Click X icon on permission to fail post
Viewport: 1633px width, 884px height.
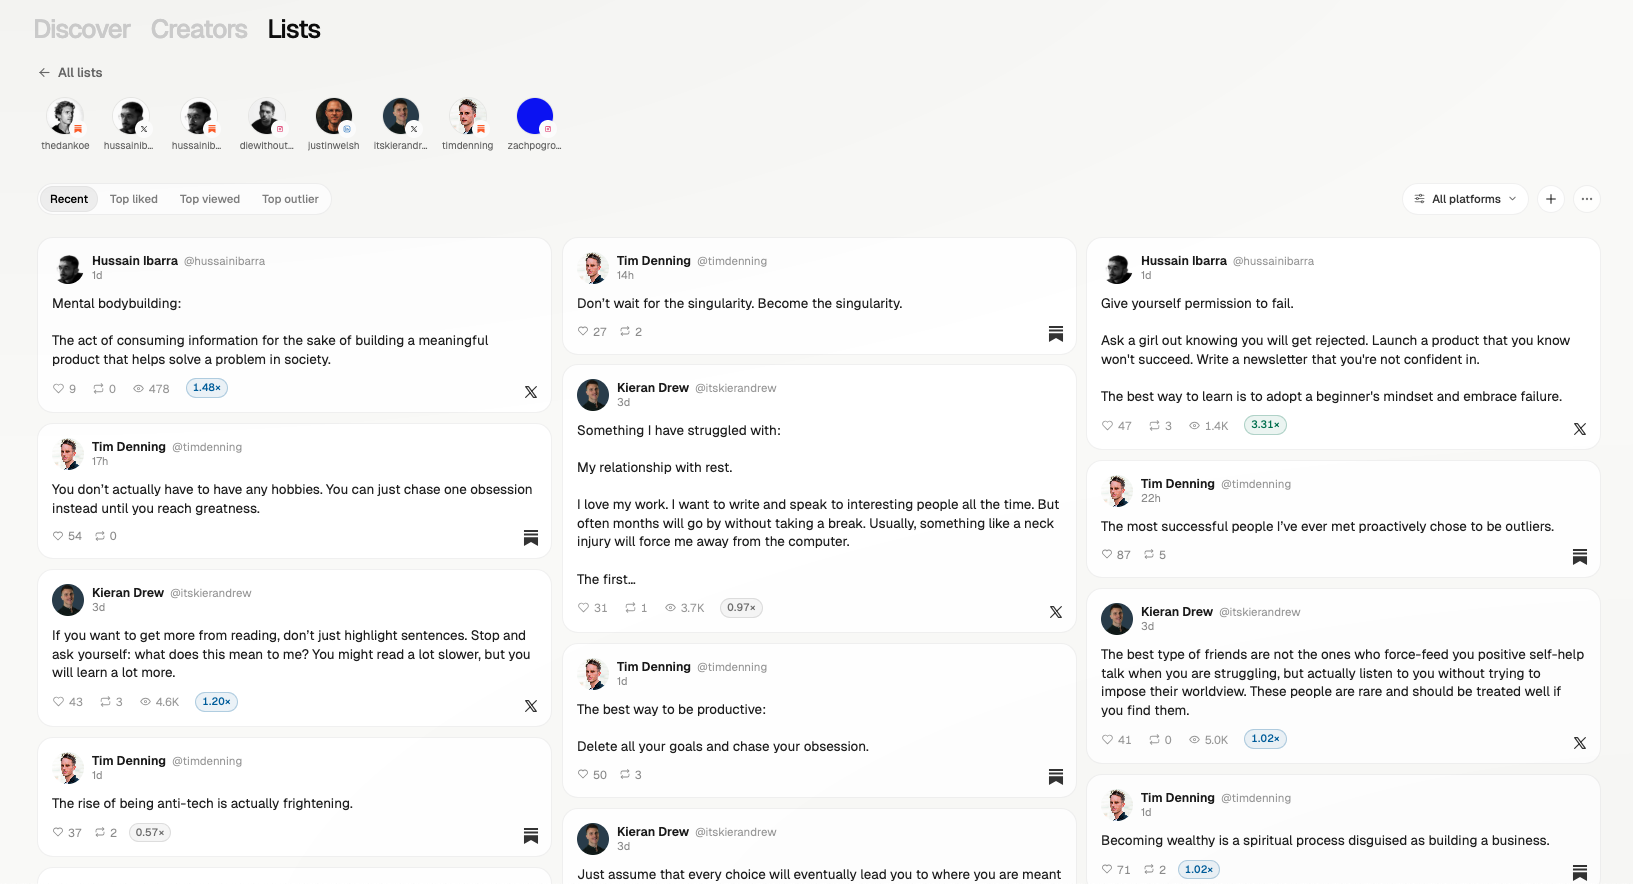[x=1580, y=429]
